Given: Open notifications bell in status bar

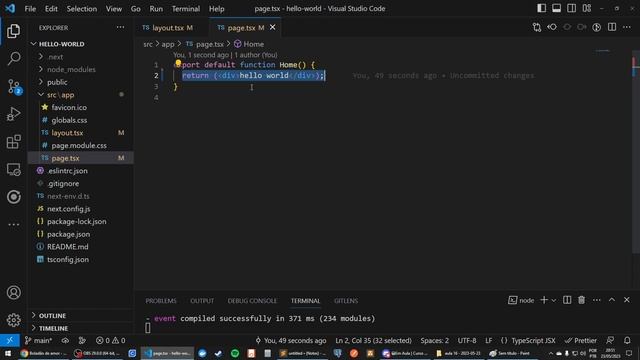Looking at the screenshot, I should (x=627, y=340).
